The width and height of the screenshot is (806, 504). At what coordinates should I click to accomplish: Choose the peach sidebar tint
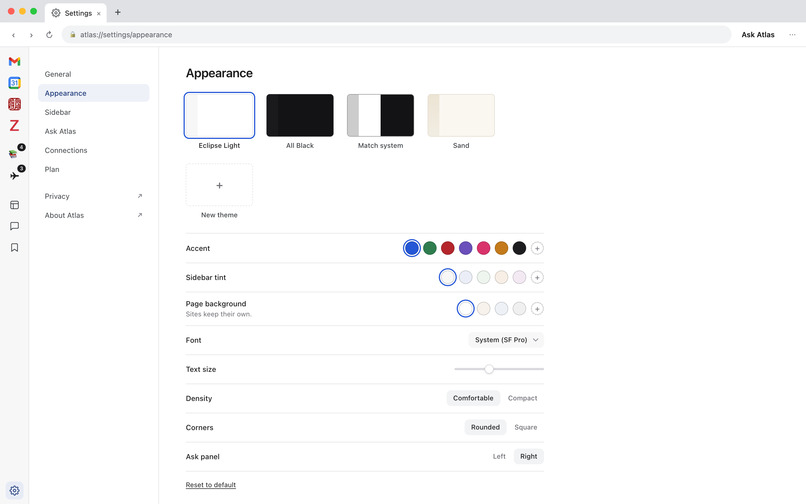[501, 277]
